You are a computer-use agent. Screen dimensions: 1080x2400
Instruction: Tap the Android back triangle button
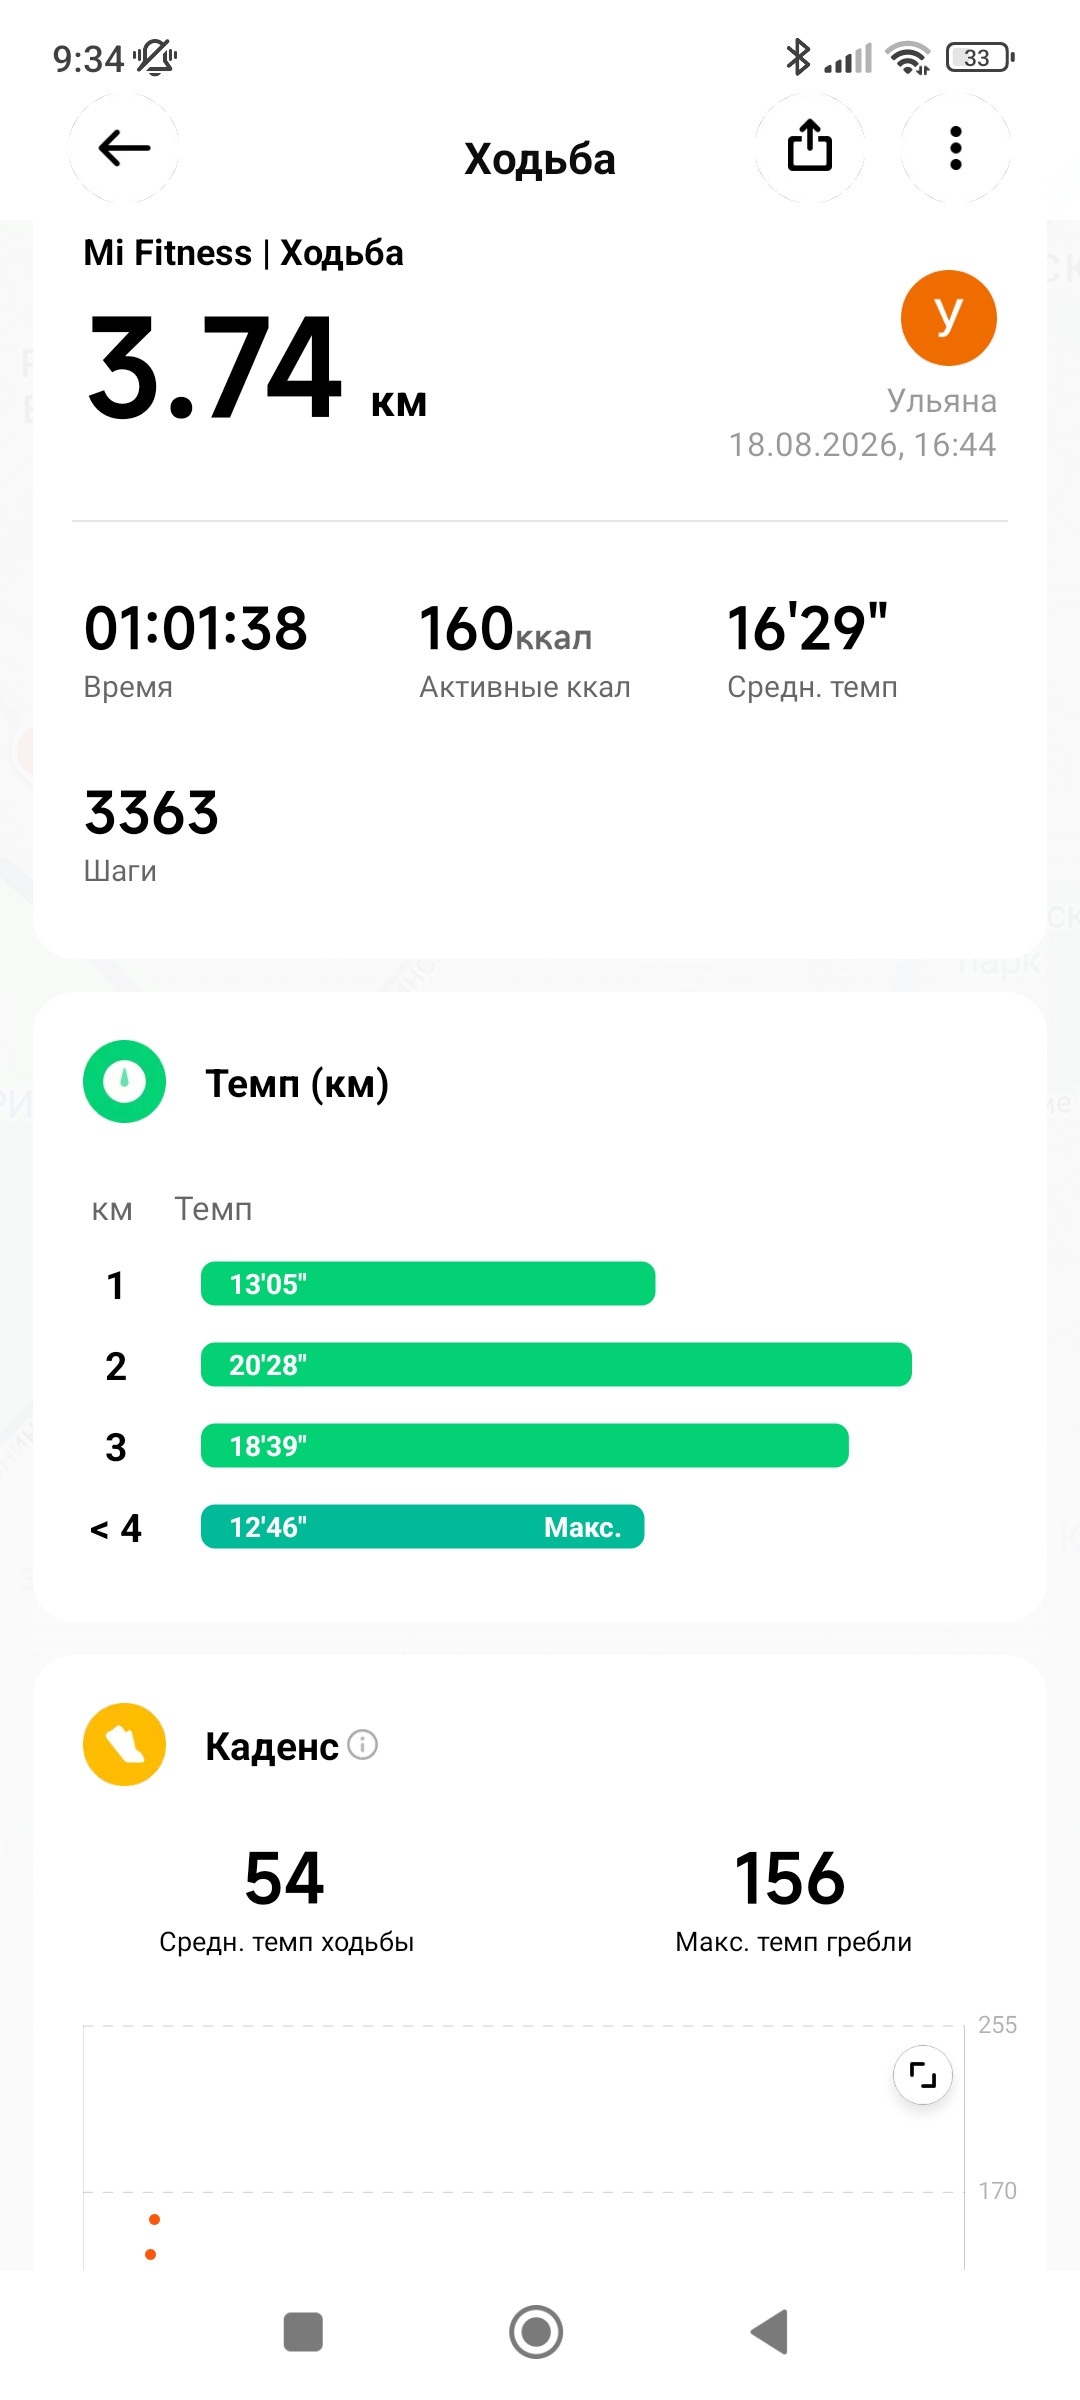770,2332
